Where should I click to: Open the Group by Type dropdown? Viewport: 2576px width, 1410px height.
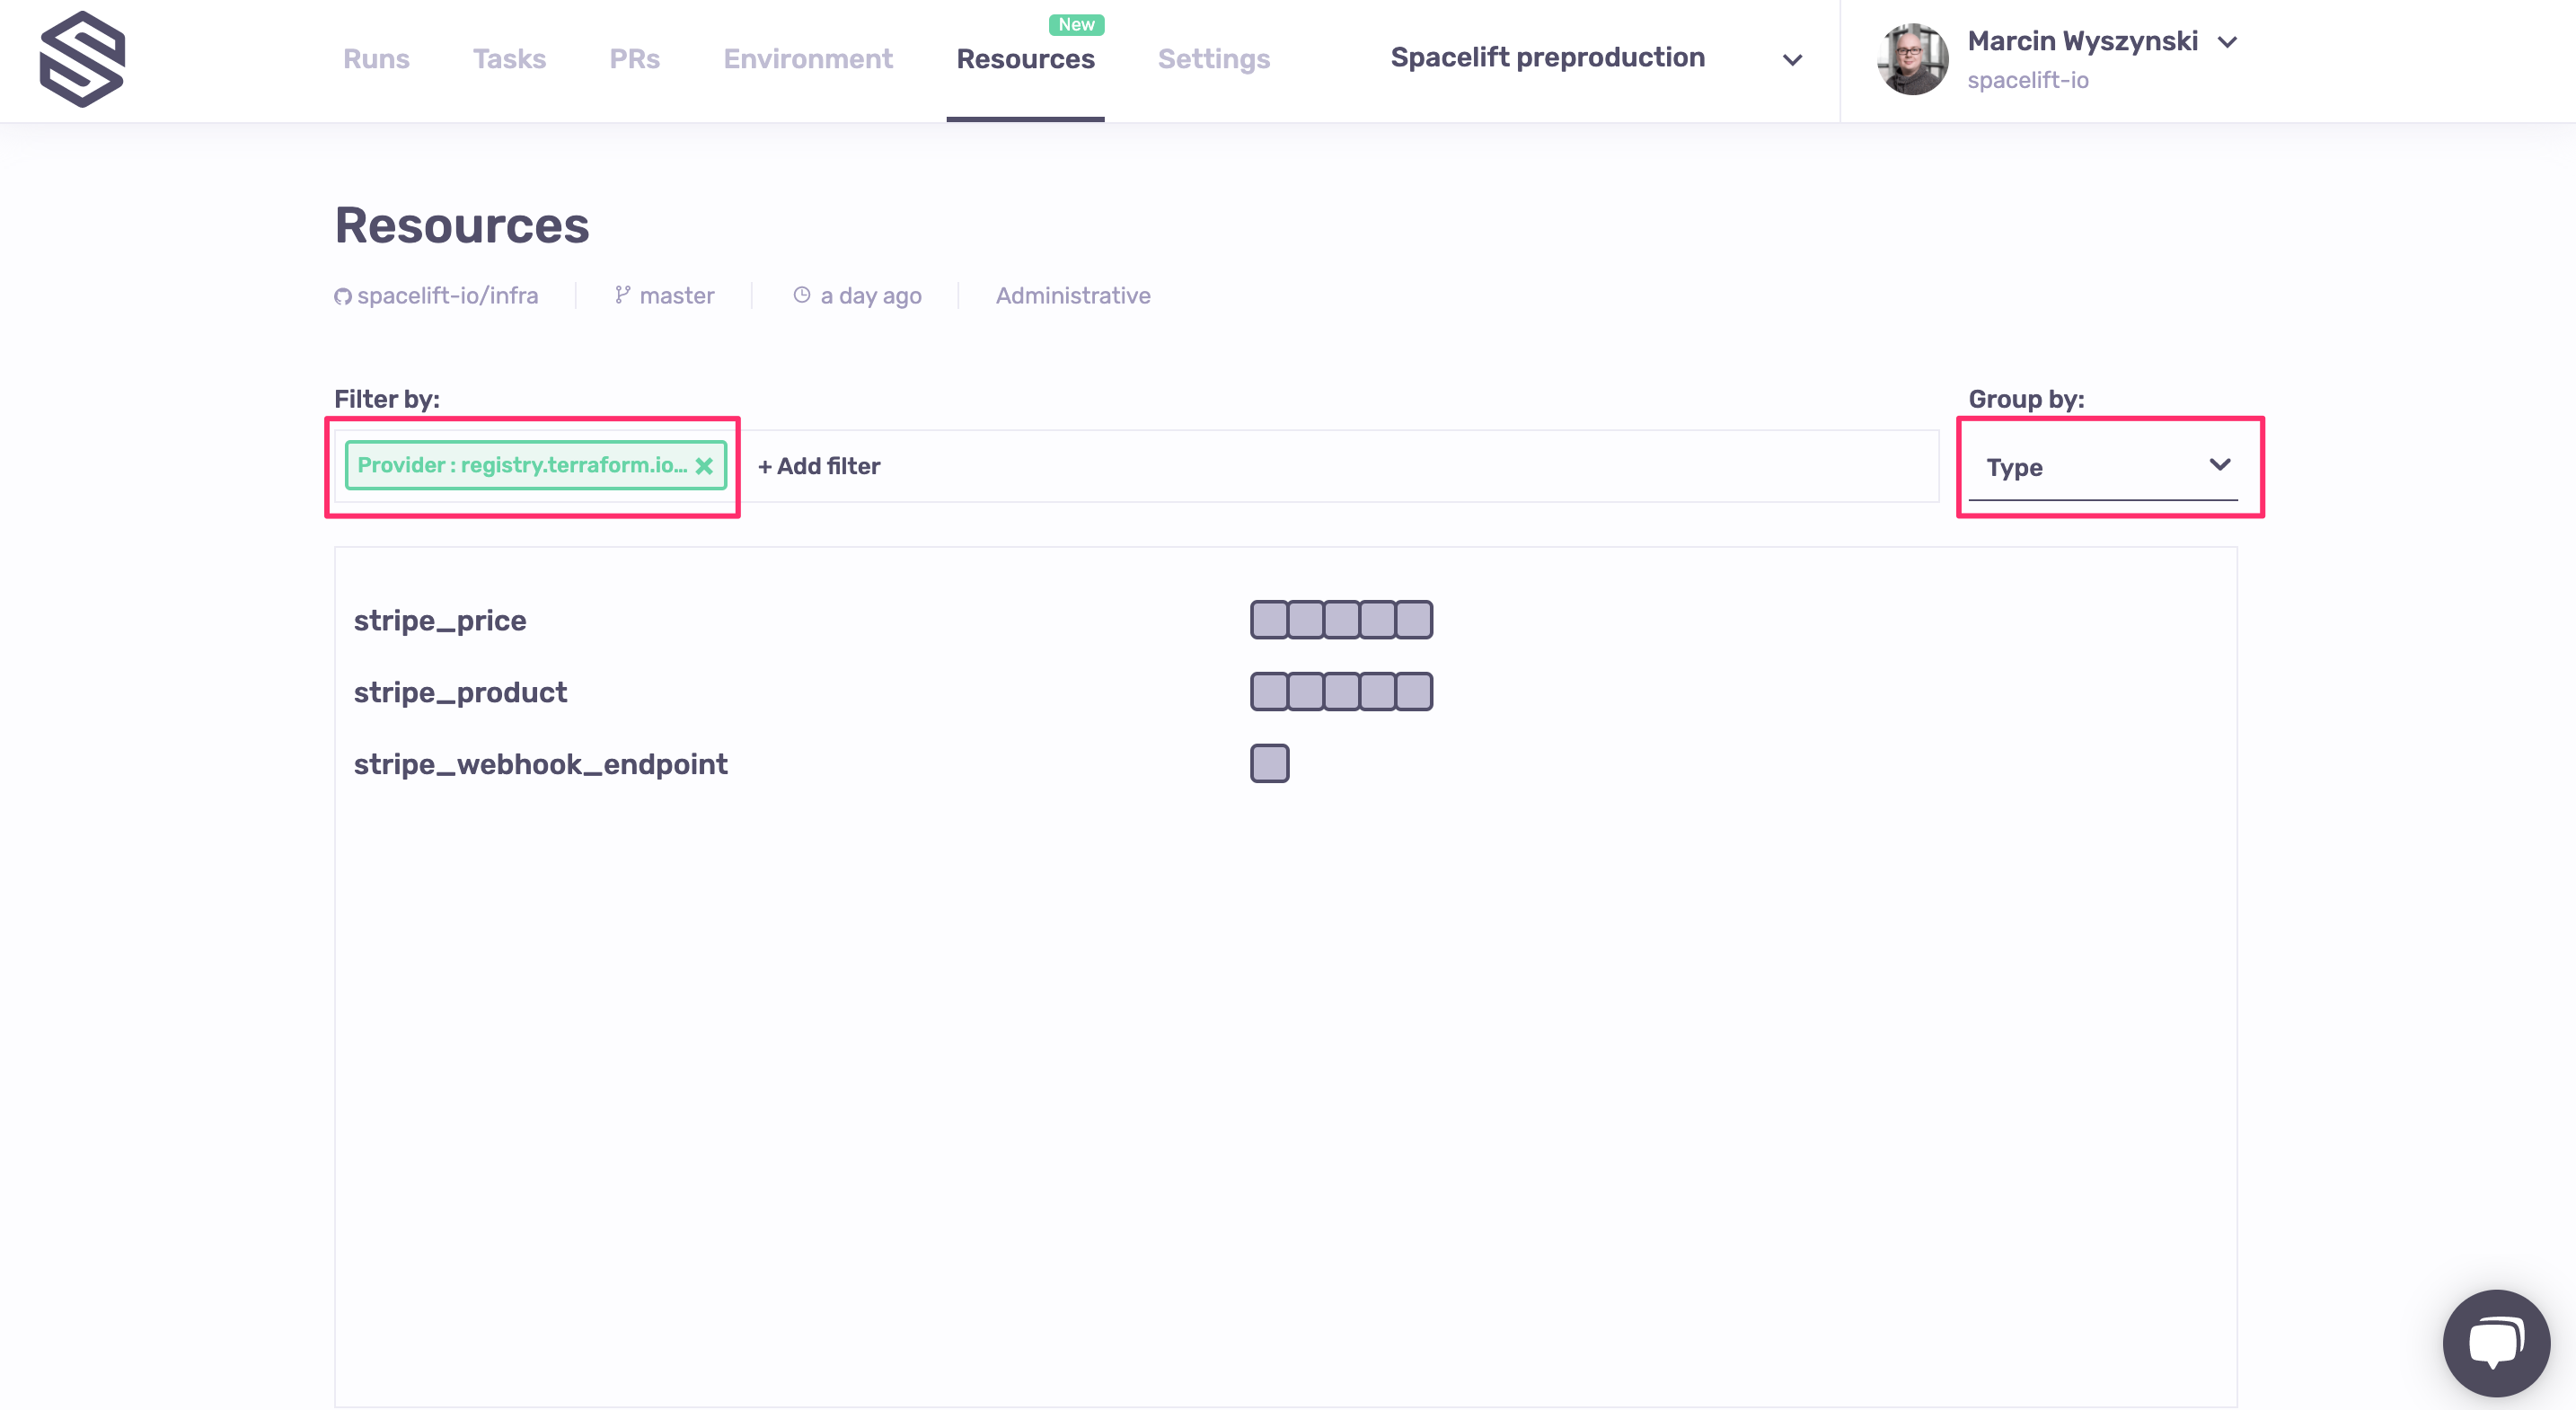2103,467
